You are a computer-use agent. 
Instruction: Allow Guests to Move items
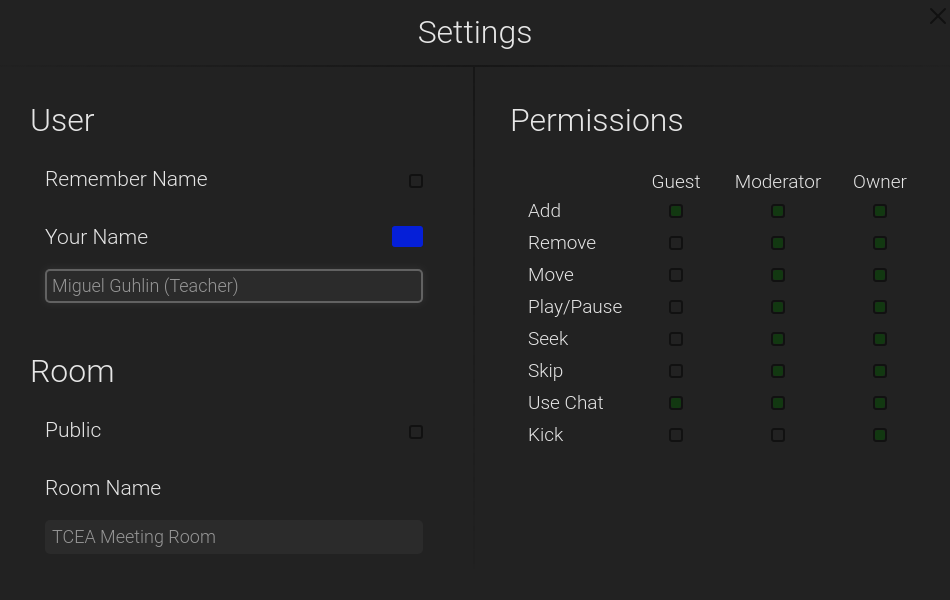676,275
